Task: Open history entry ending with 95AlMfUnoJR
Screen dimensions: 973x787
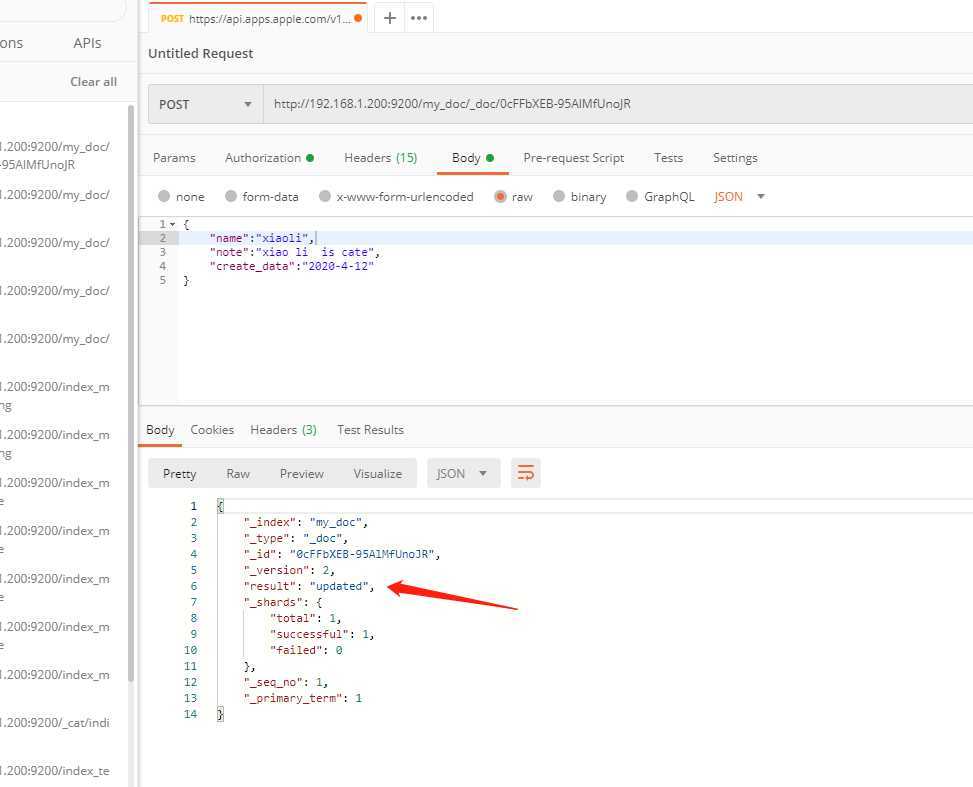Action: point(55,155)
